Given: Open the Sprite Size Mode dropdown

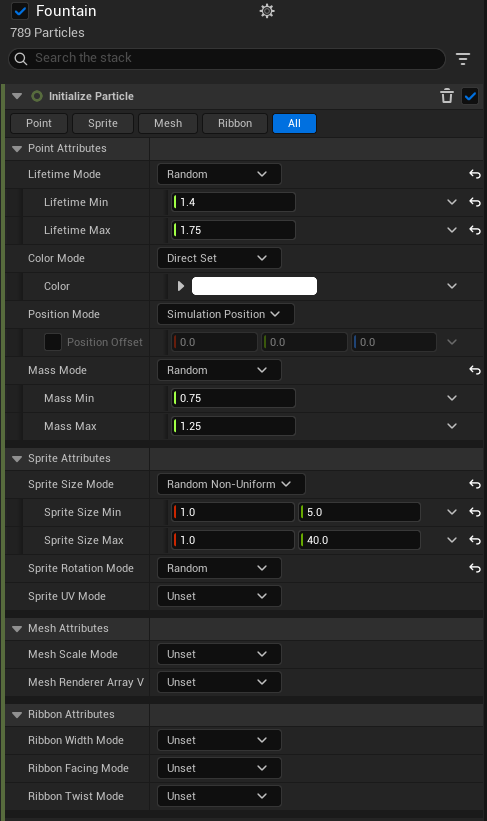Looking at the screenshot, I should coord(231,484).
